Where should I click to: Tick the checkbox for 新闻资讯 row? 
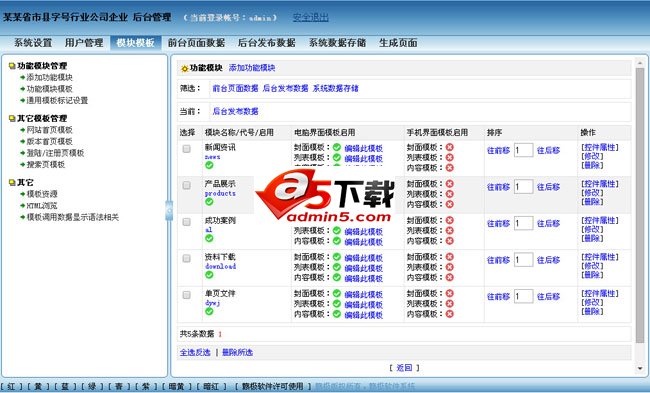[187, 148]
